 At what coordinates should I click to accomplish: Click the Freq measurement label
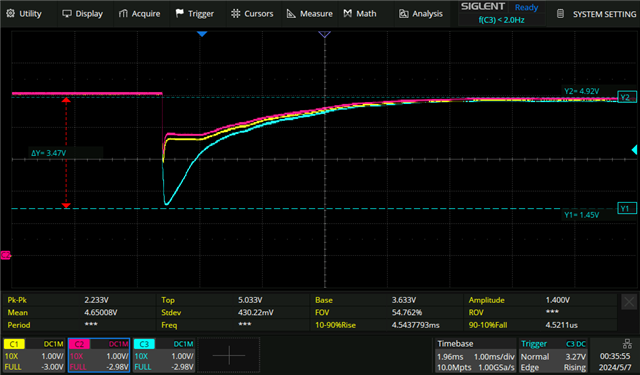coord(169,325)
